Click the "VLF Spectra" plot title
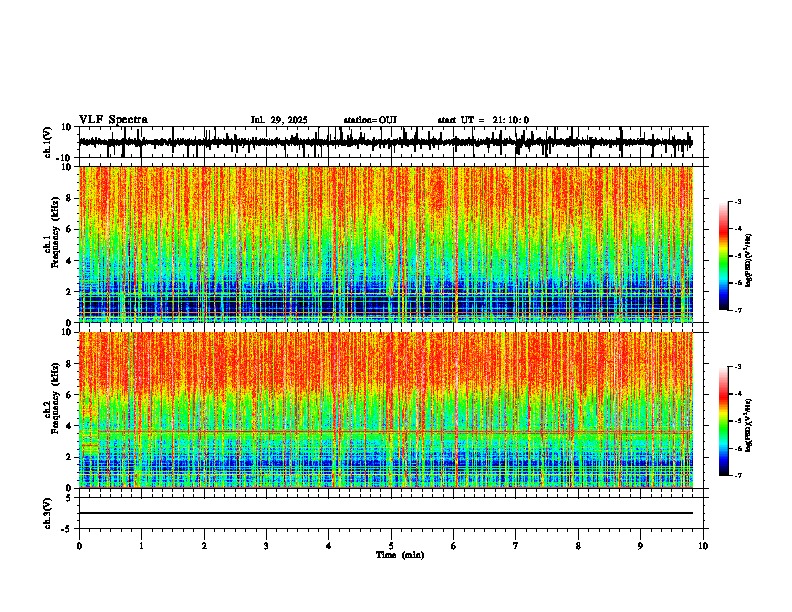The width and height of the screenshot is (792, 612). (x=113, y=120)
